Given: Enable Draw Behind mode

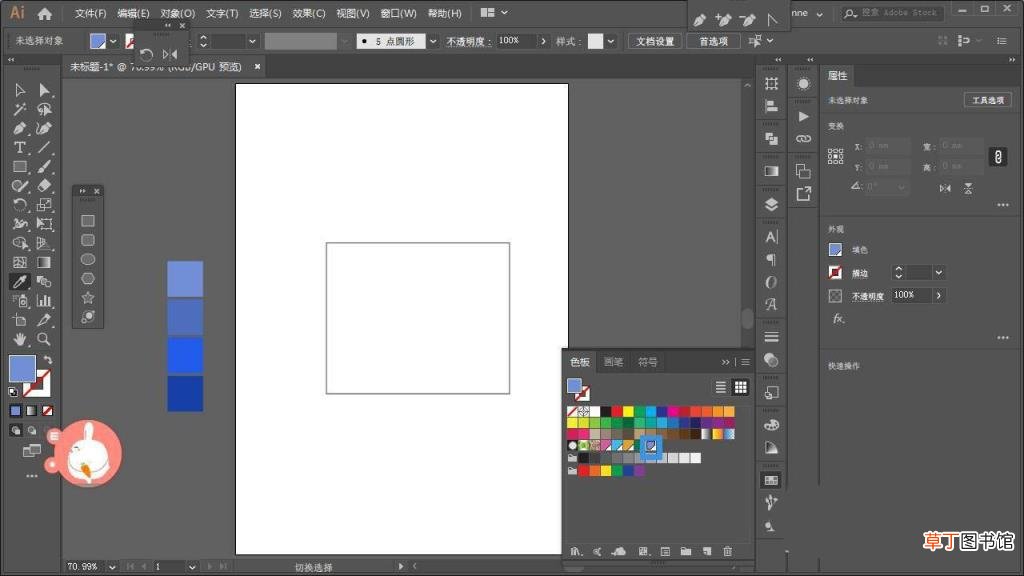Looking at the screenshot, I should [x=31, y=431].
